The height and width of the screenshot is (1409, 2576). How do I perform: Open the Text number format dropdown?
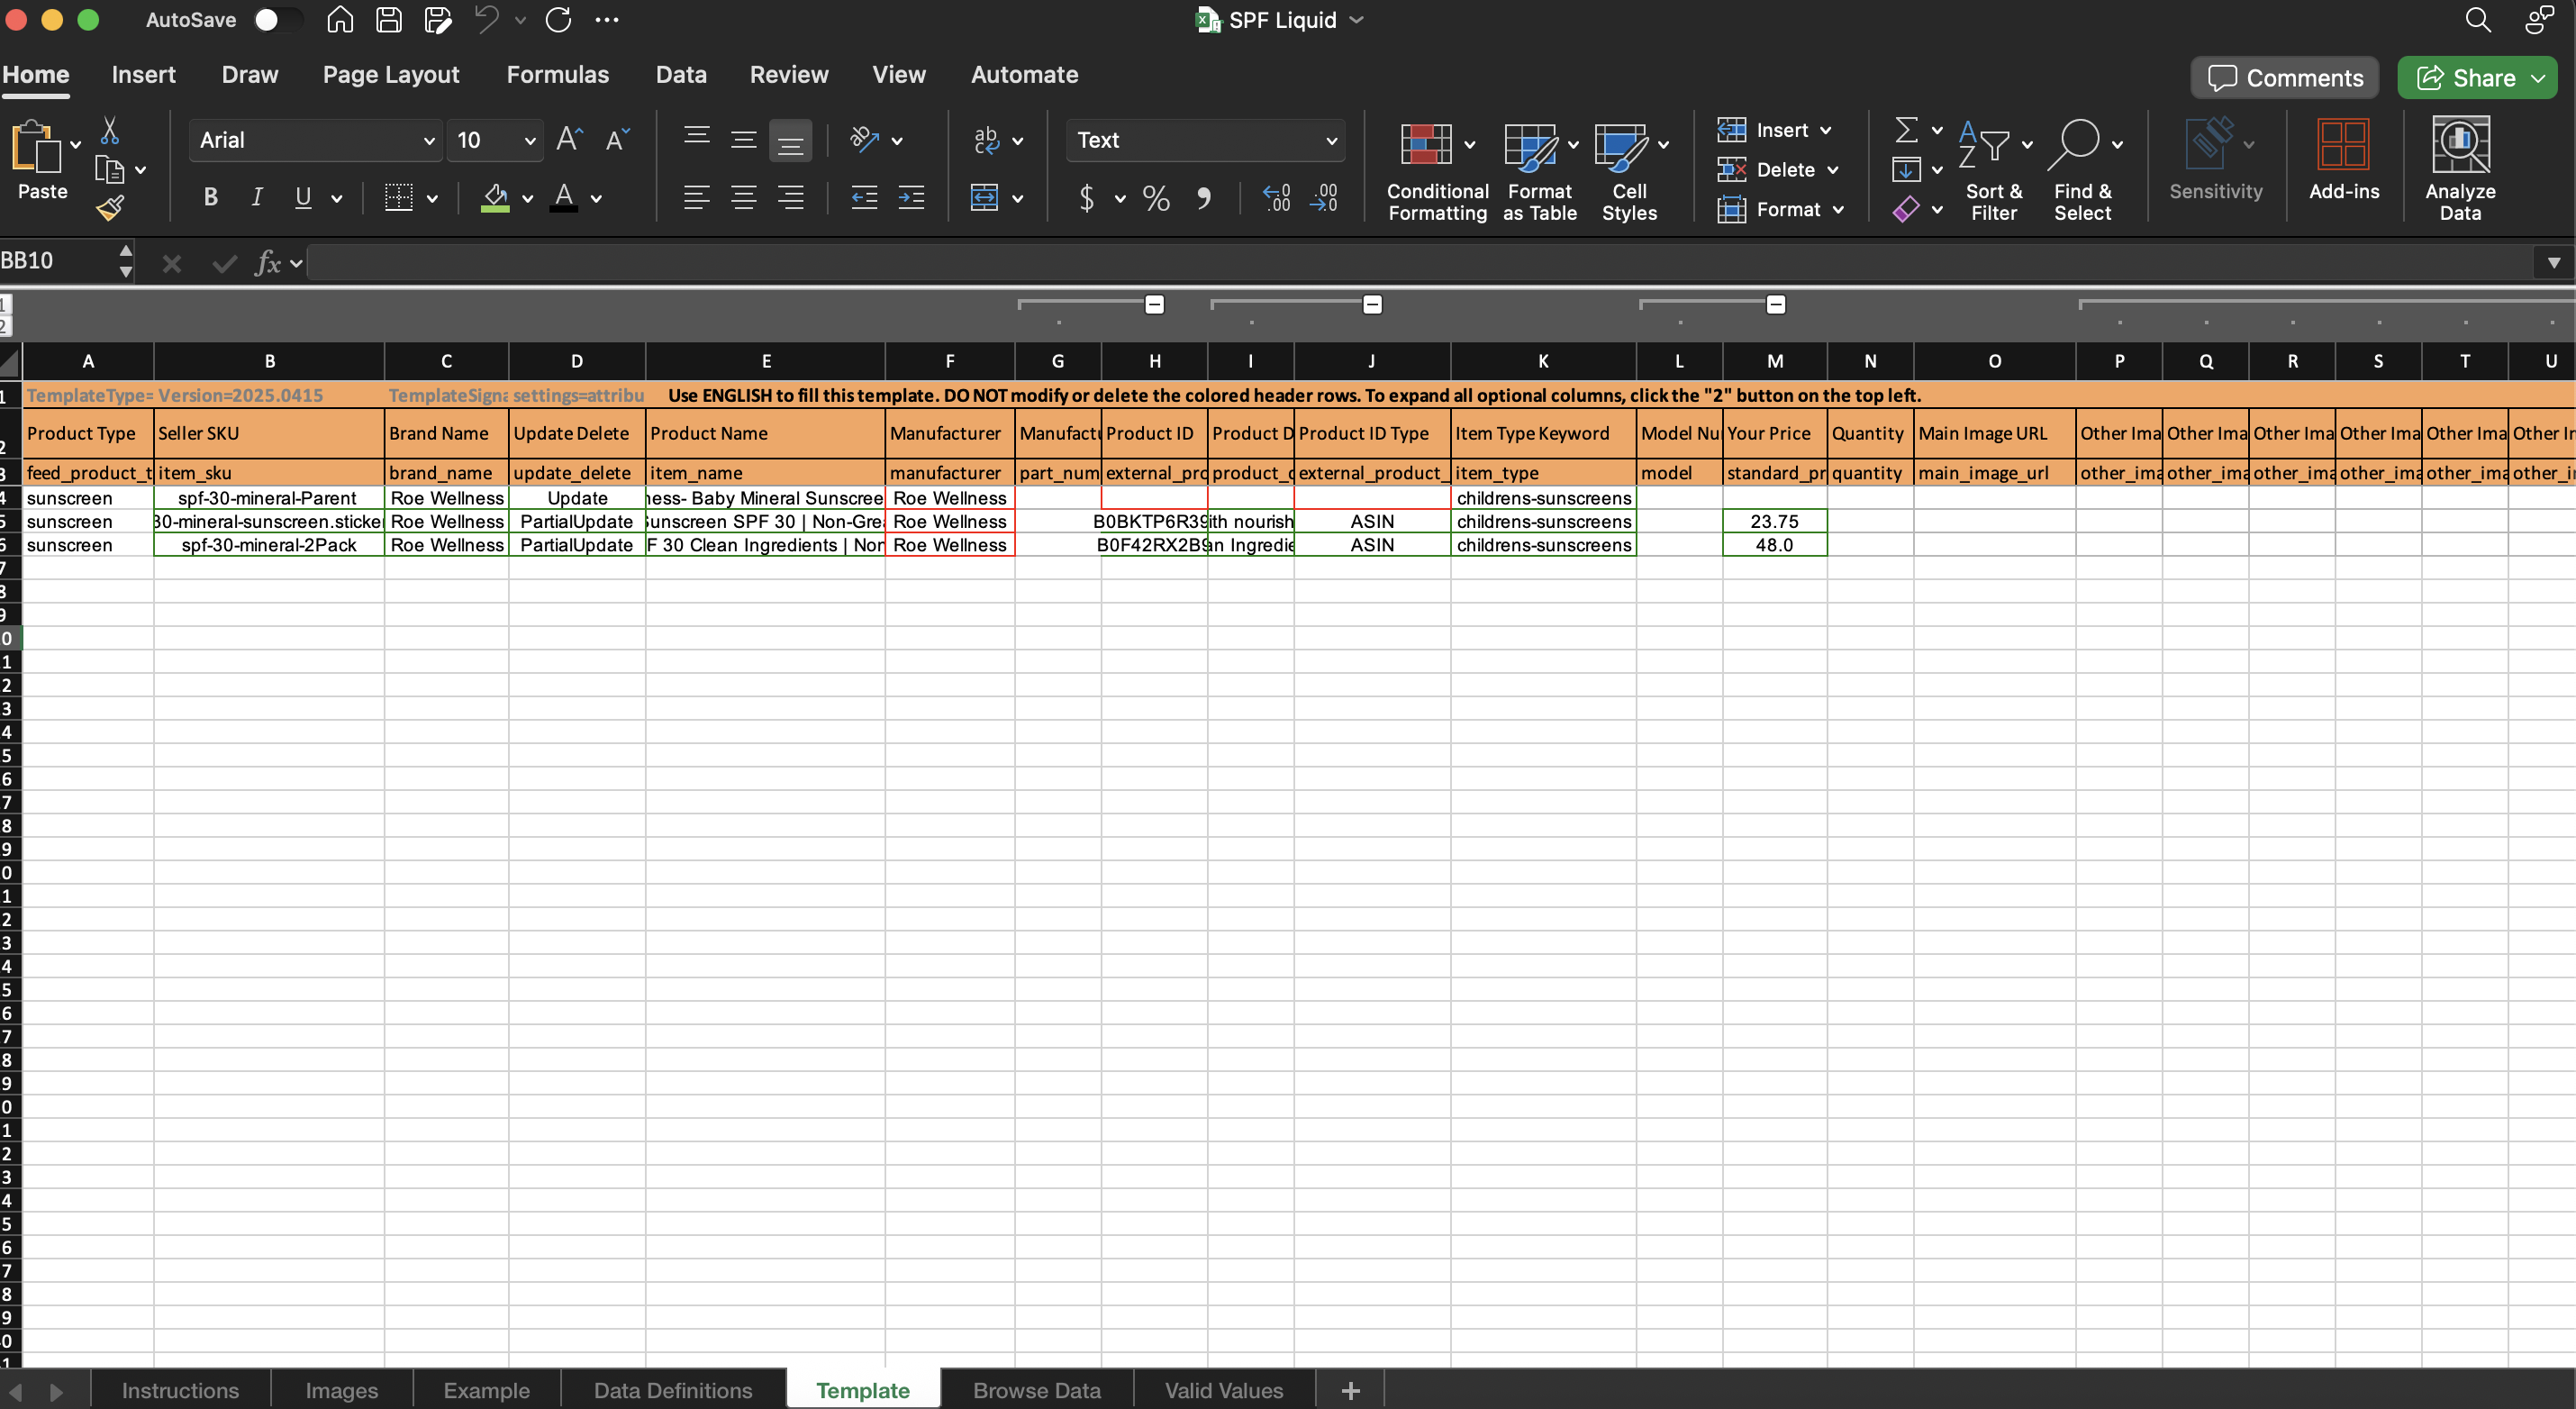(1331, 141)
